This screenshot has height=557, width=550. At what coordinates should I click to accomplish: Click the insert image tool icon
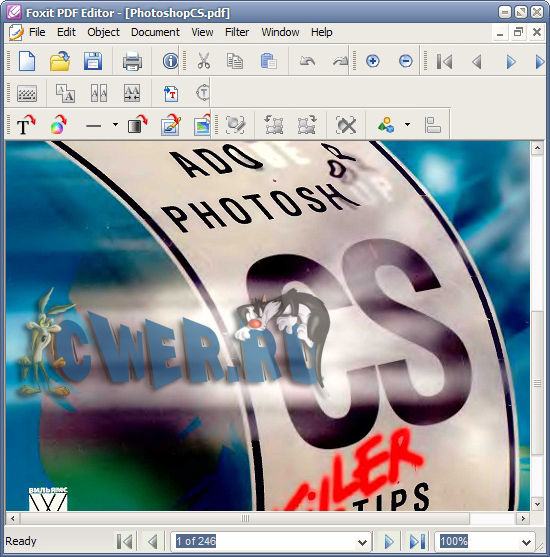point(202,125)
